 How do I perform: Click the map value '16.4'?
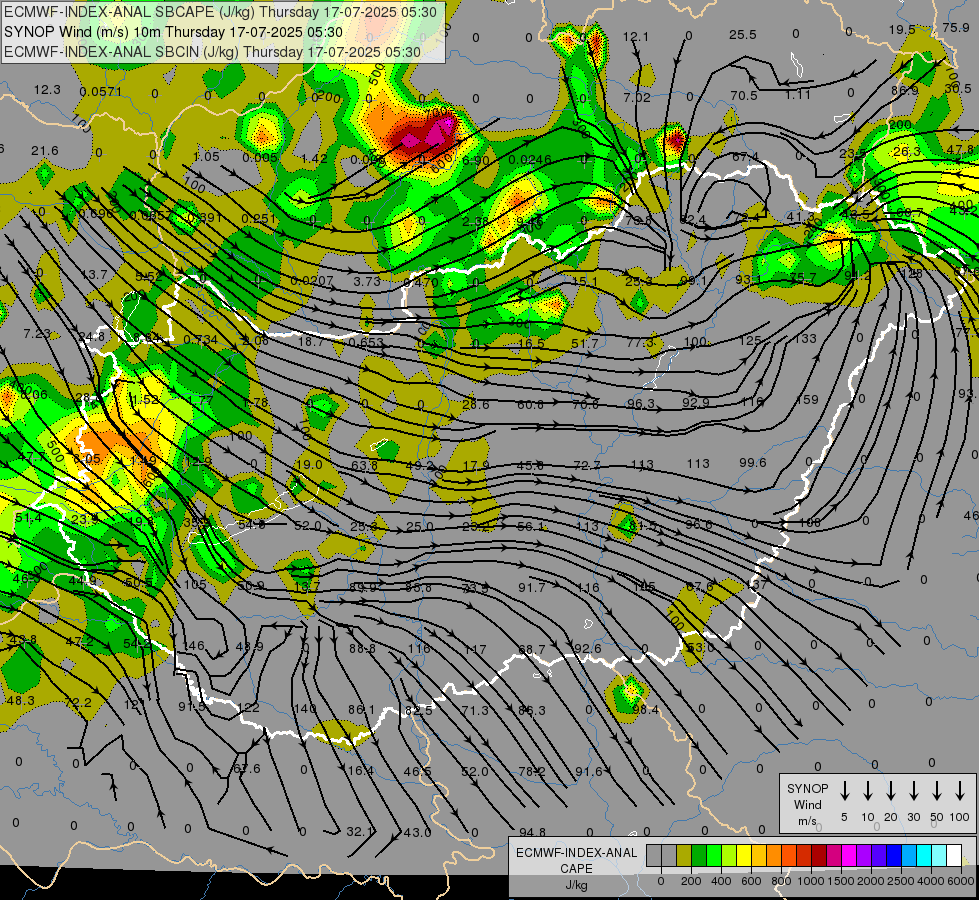pyautogui.click(x=360, y=771)
